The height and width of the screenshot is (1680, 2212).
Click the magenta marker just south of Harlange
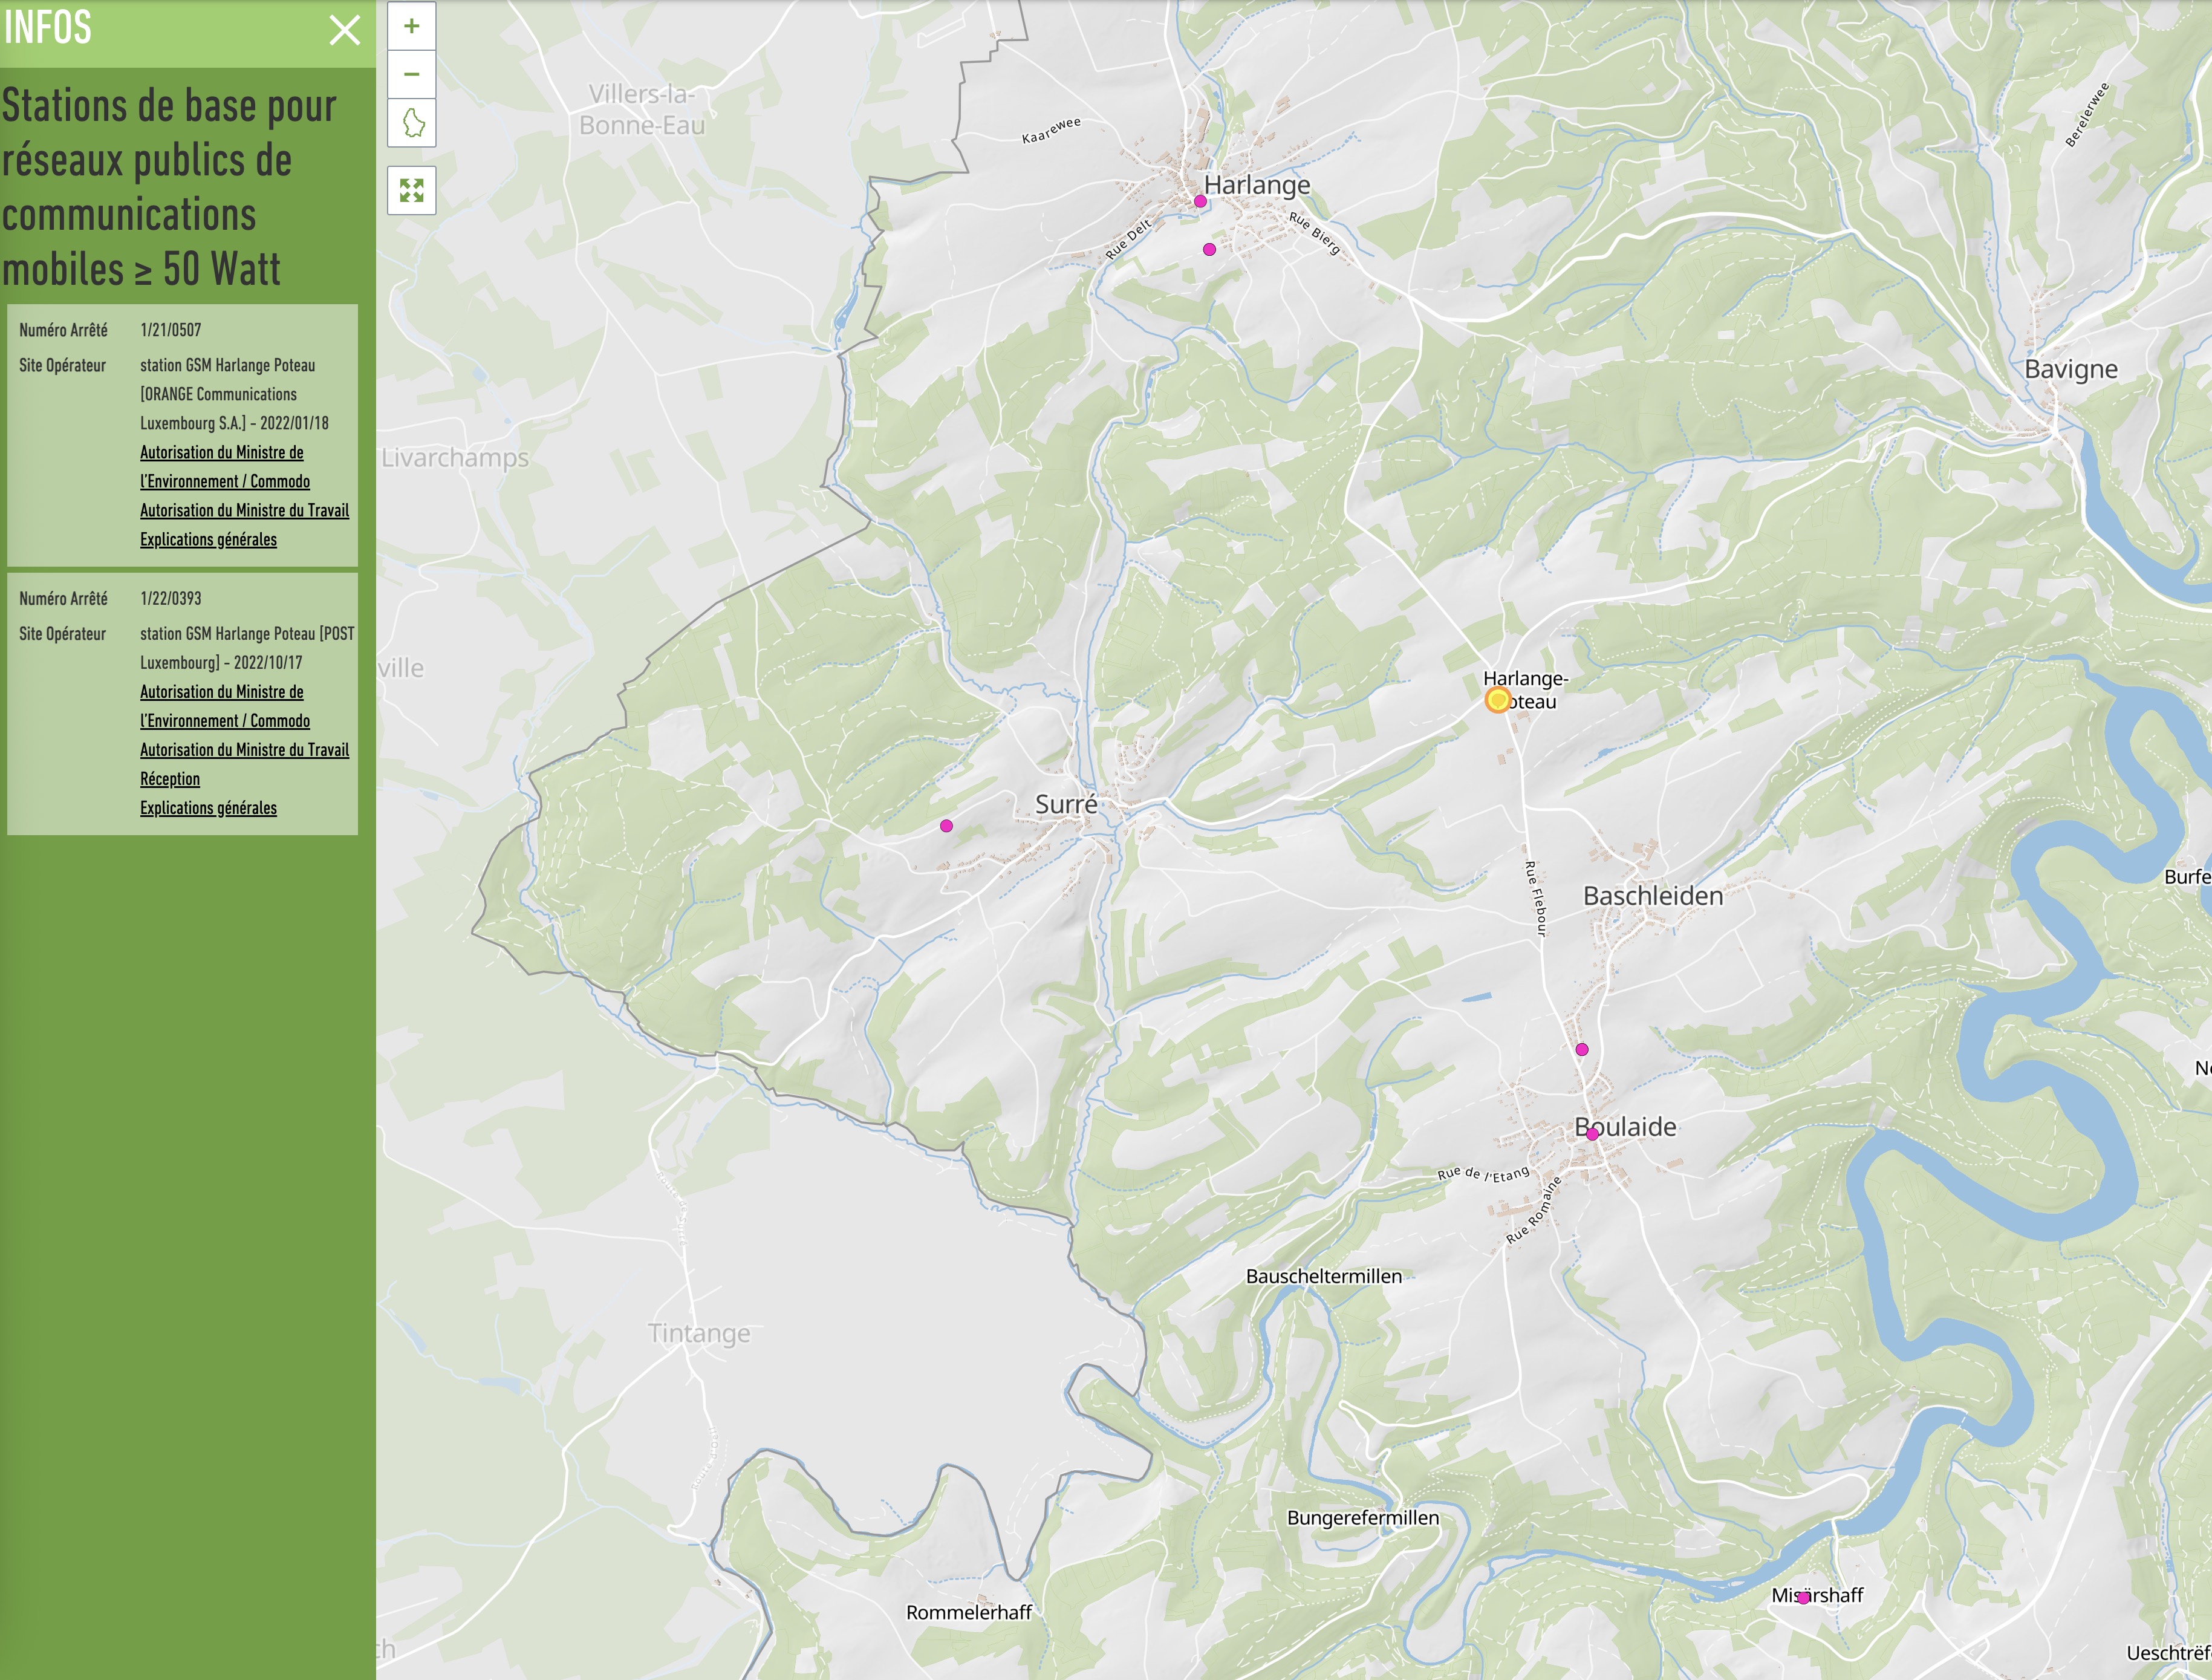1209,250
